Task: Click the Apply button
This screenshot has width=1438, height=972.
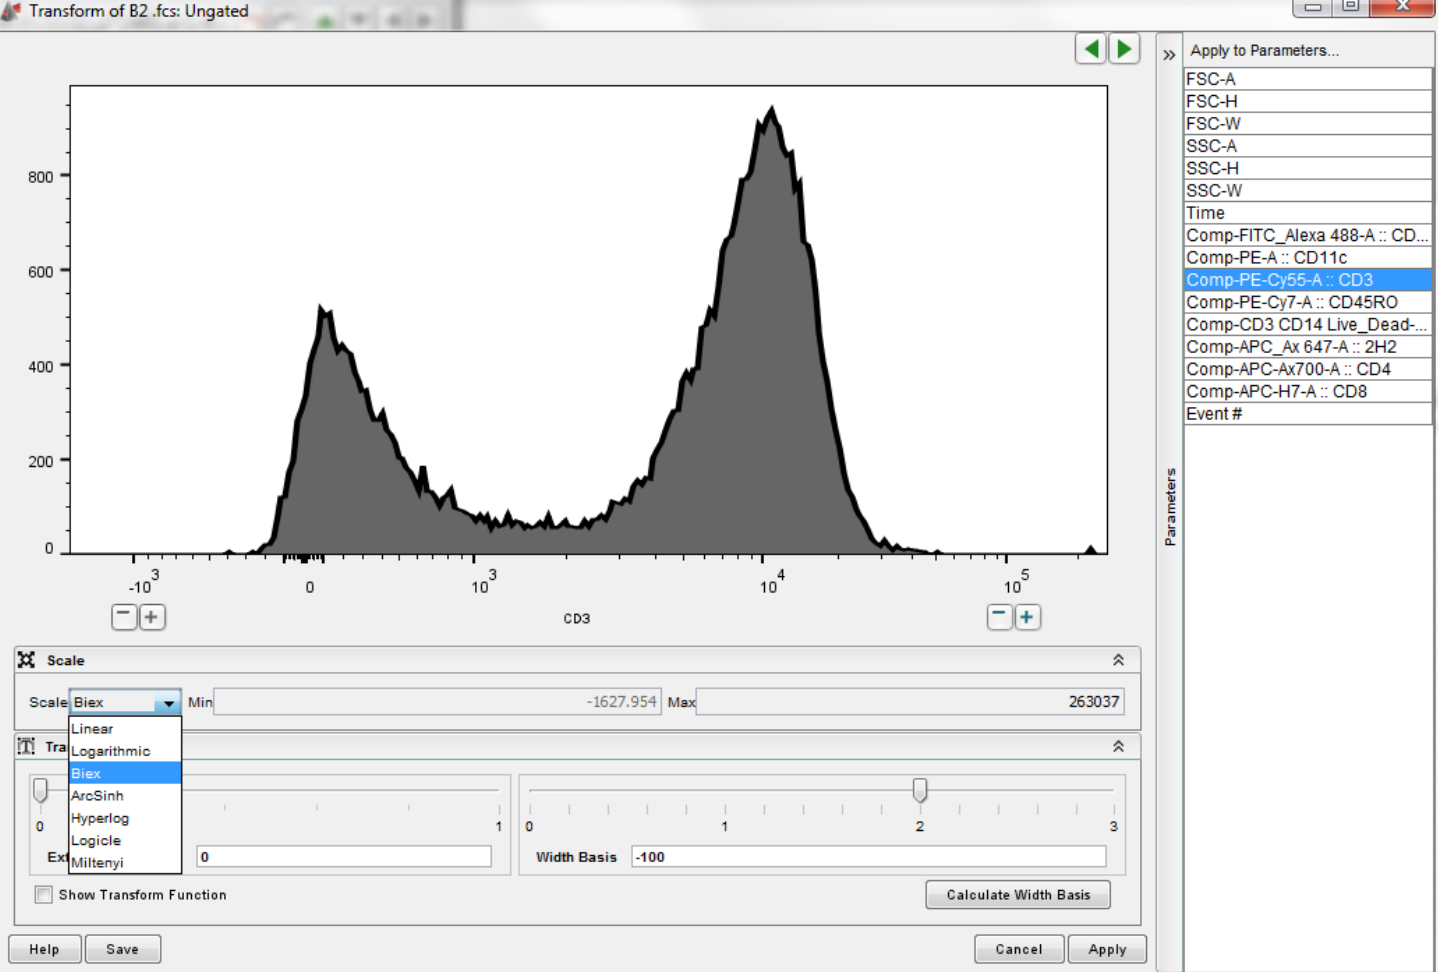Action: coord(1107,949)
